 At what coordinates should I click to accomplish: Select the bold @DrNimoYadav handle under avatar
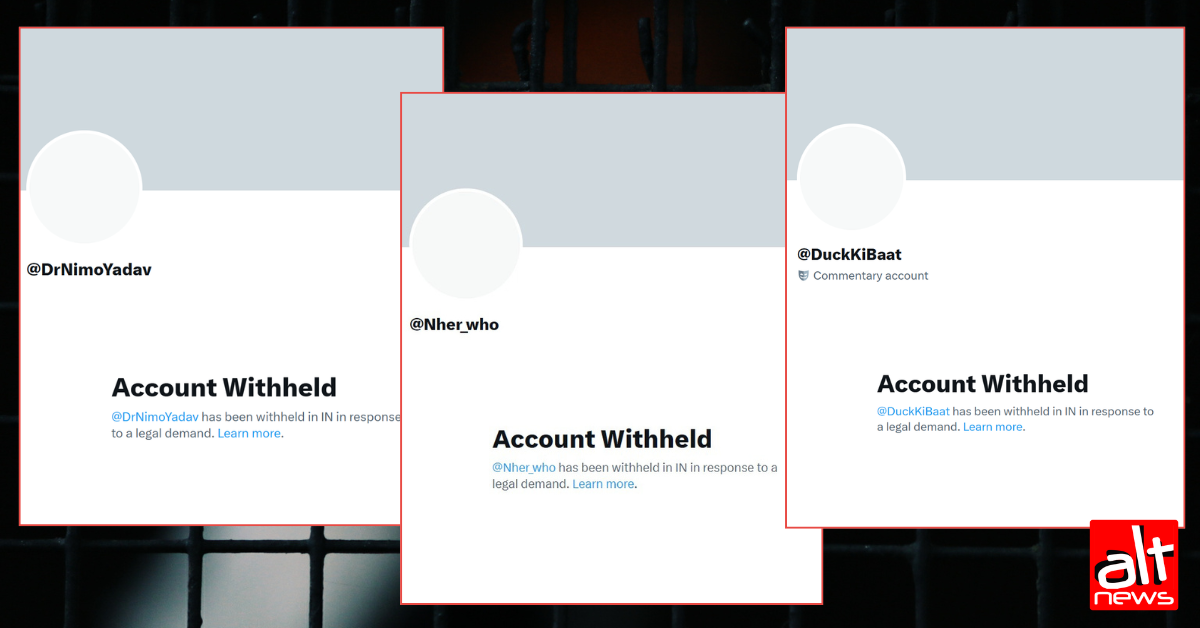click(89, 270)
